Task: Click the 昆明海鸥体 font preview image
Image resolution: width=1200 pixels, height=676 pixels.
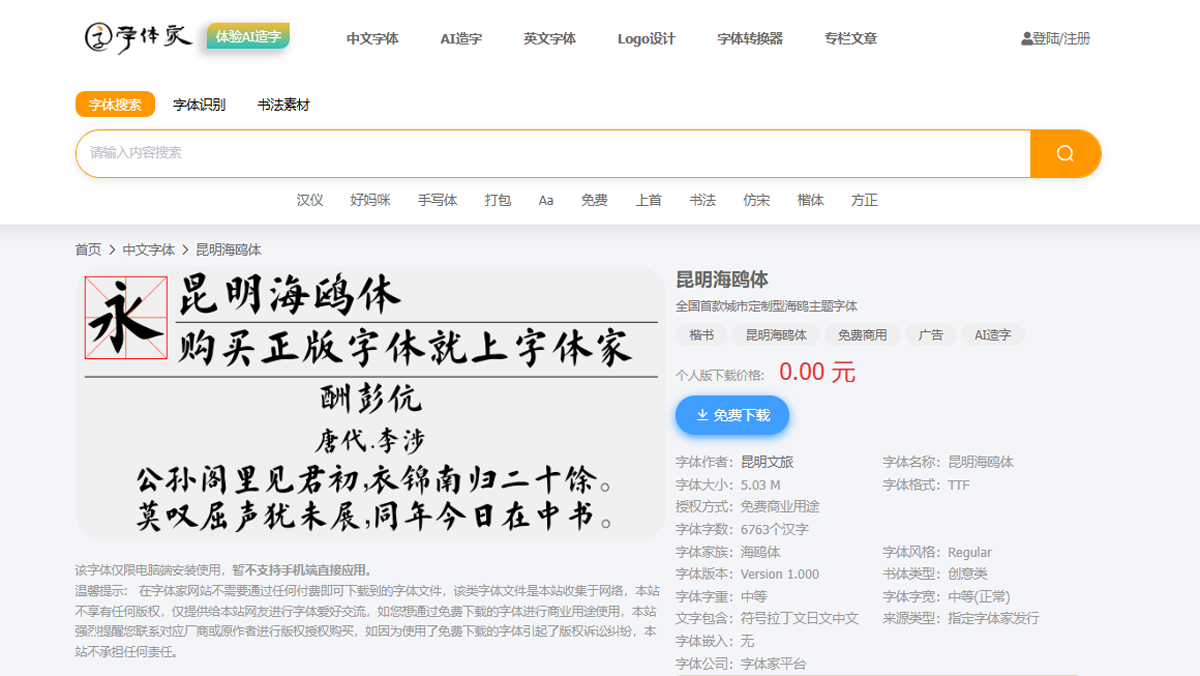Action: pos(370,404)
